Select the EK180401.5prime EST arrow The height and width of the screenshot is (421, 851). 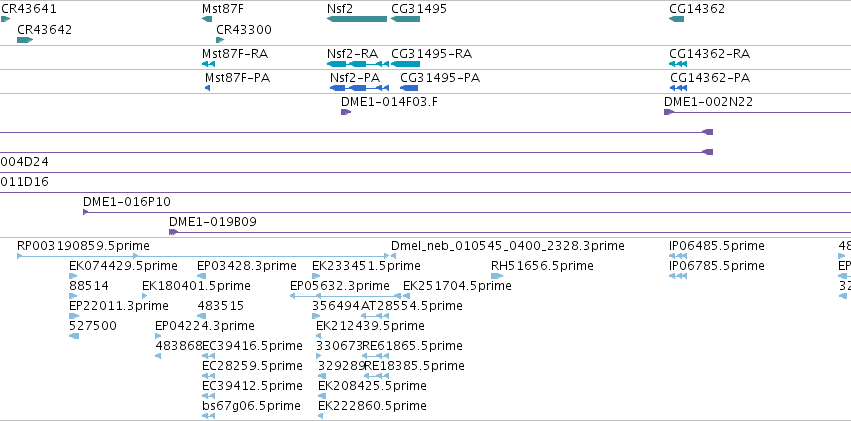pyautogui.click(x=144, y=296)
